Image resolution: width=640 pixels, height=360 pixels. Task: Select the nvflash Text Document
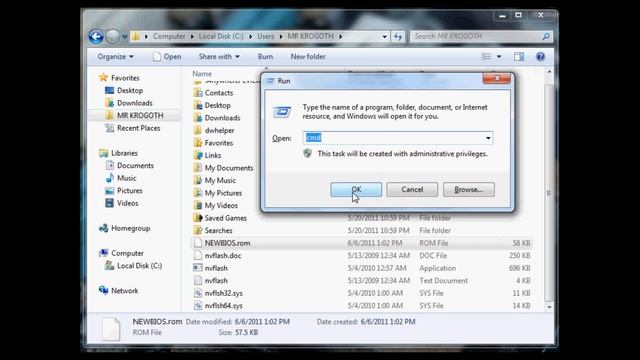(216, 281)
